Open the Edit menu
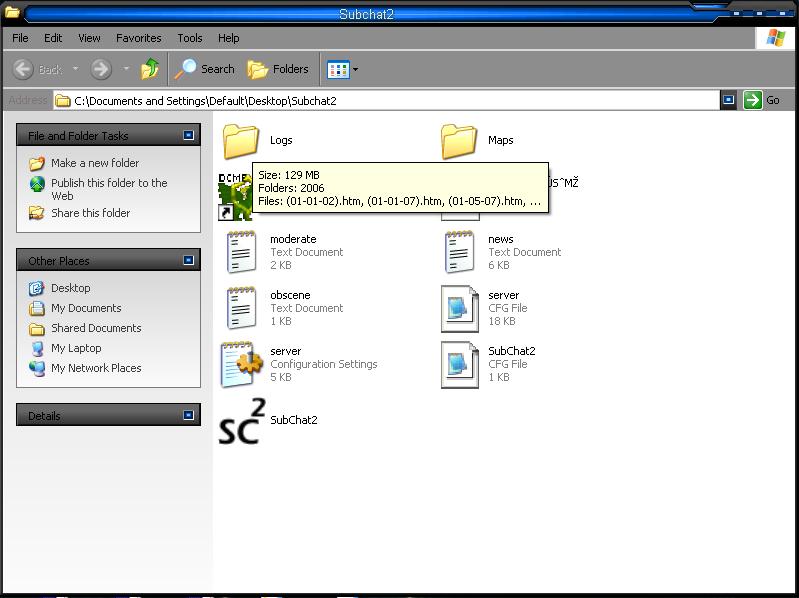 click(x=53, y=38)
